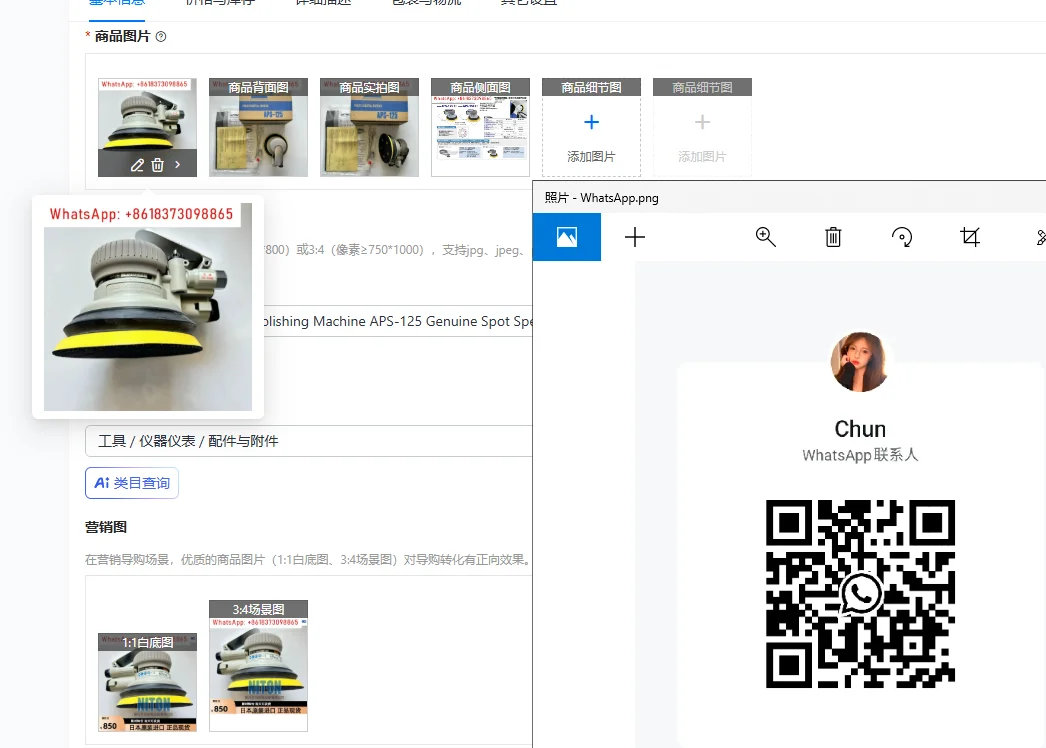
Task: Click the 照片 - WhatsApp.png window title
Action: pos(601,198)
